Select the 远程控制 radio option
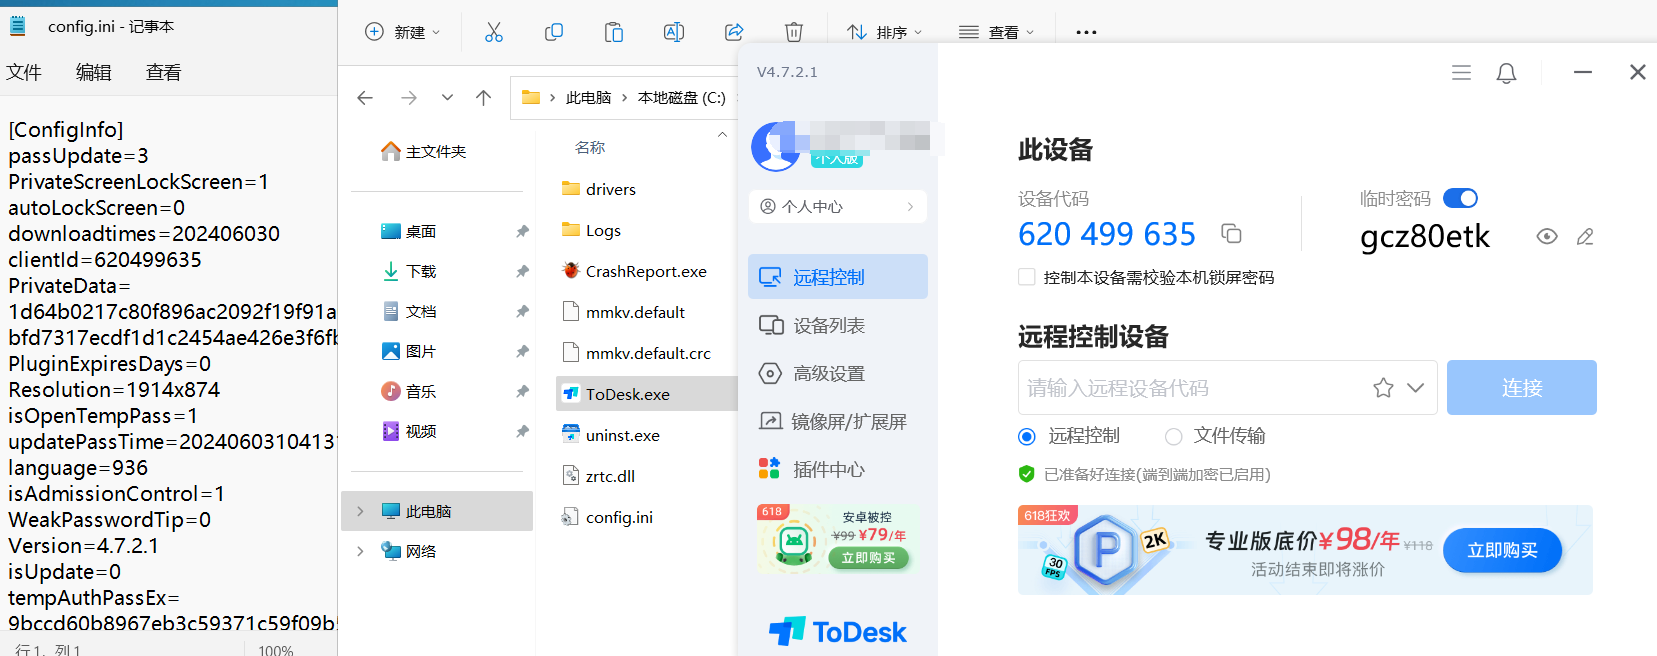1657x656 pixels. pyautogui.click(x=1026, y=436)
